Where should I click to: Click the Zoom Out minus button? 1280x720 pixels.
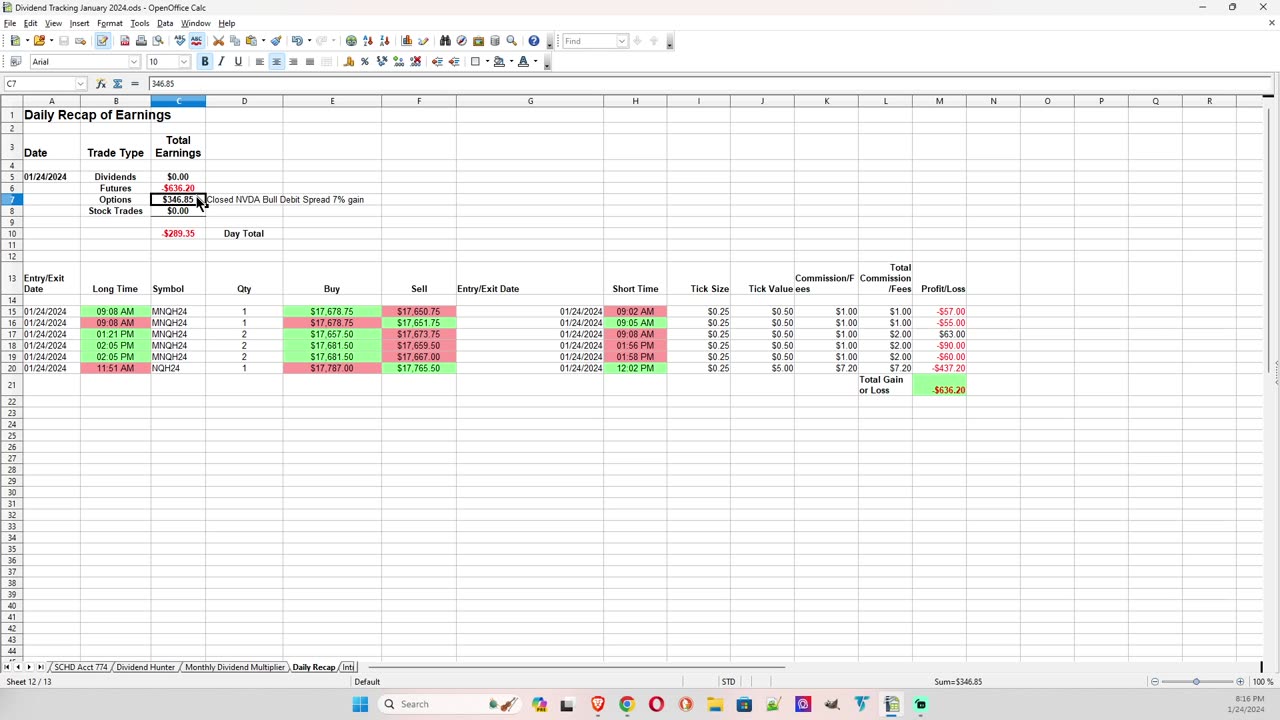coord(1154,682)
